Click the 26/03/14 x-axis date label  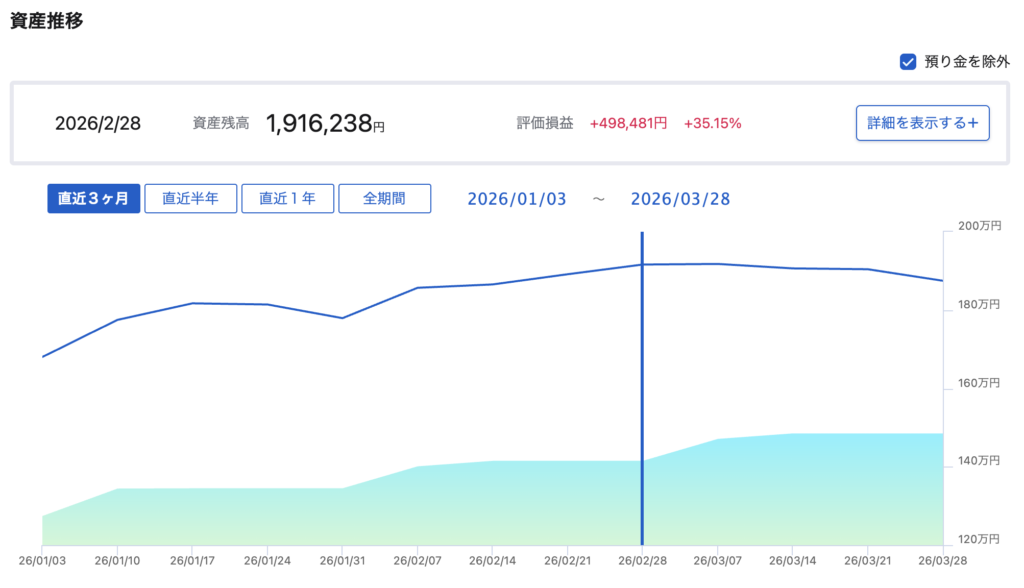point(793,560)
